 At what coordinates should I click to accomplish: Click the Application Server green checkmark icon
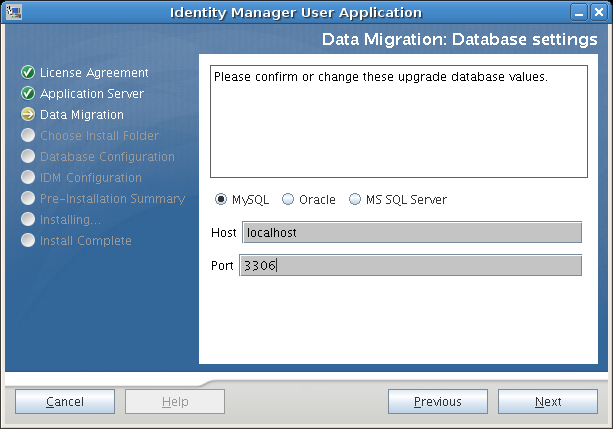(x=28, y=94)
